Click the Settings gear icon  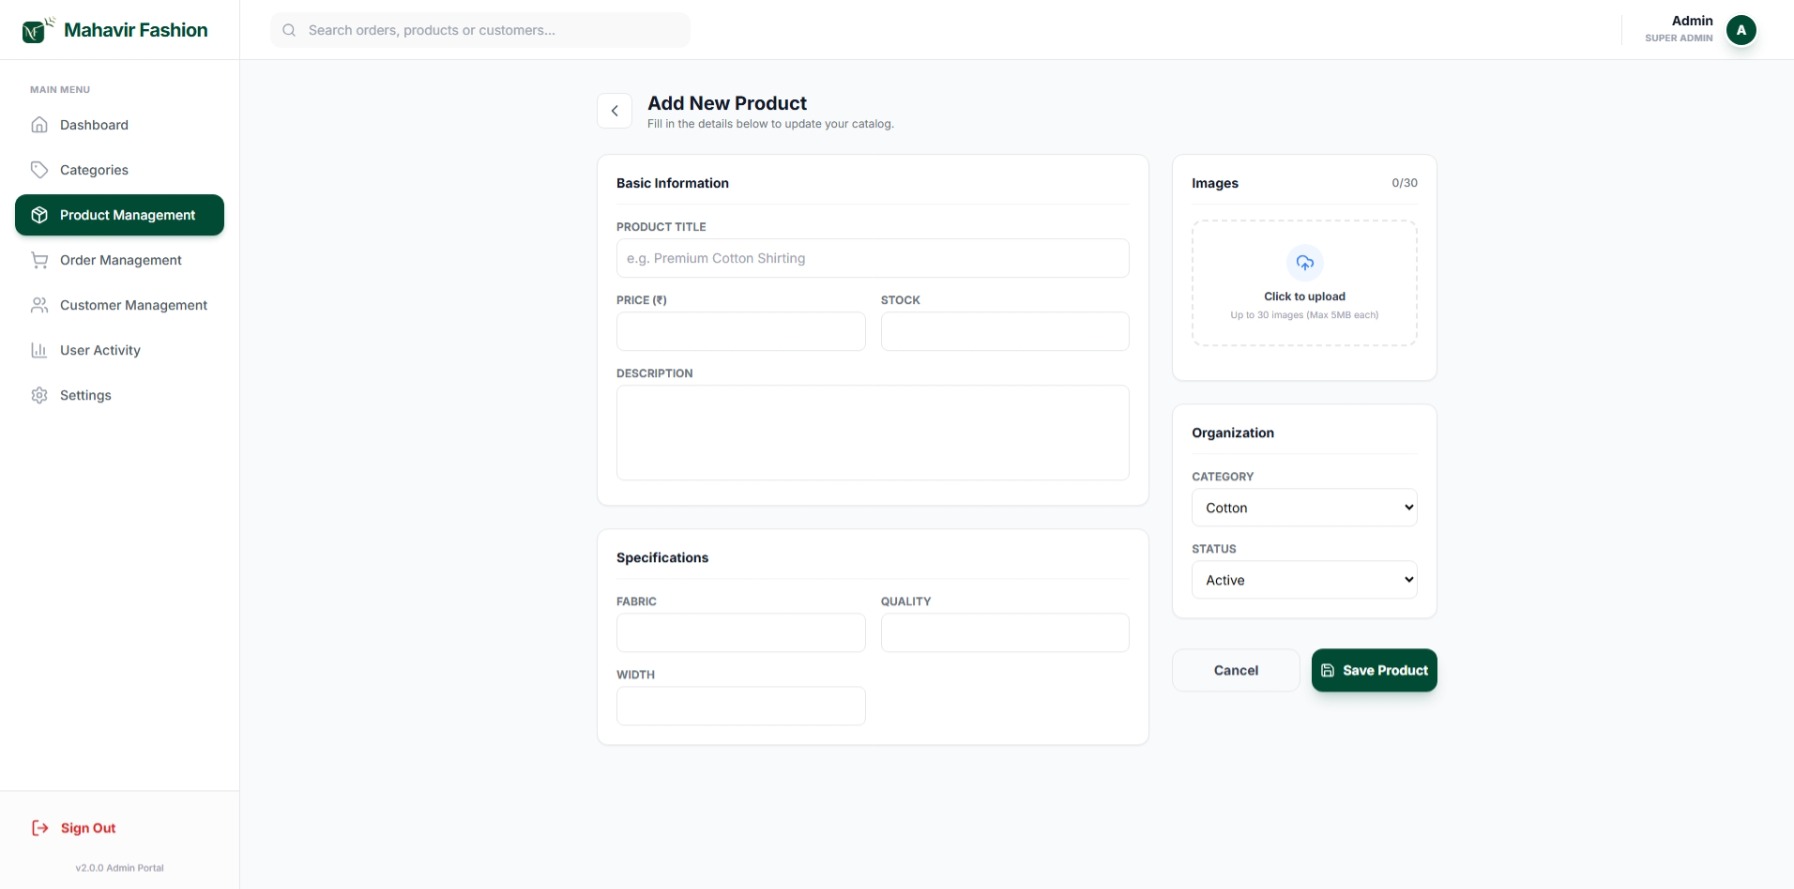point(39,395)
